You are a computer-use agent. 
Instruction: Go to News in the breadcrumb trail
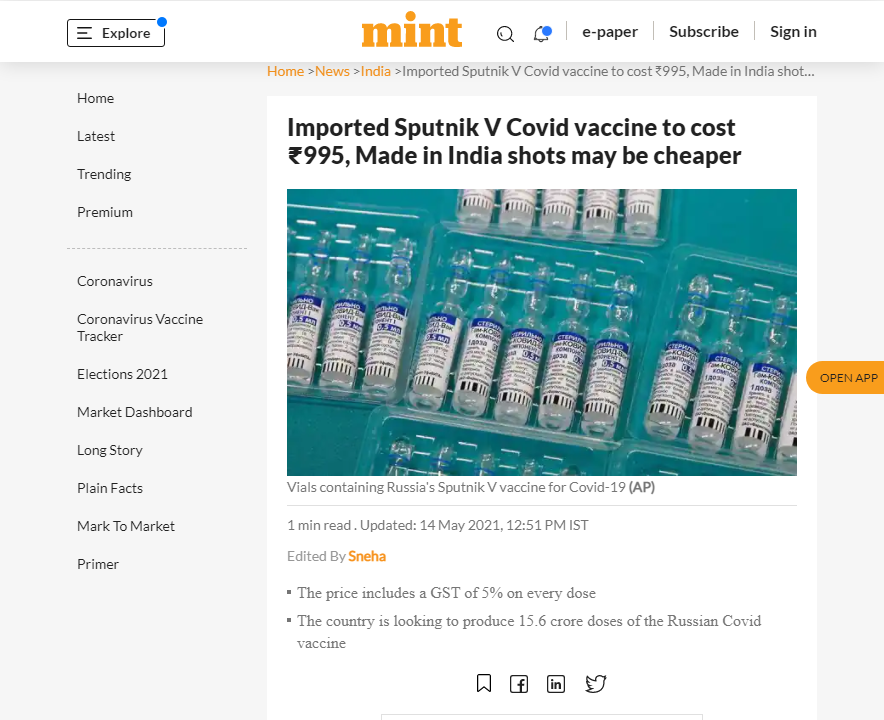tap(332, 71)
